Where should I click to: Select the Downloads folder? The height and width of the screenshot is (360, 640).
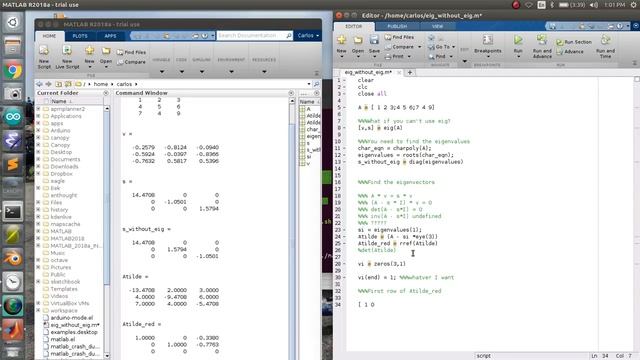point(64,167)
